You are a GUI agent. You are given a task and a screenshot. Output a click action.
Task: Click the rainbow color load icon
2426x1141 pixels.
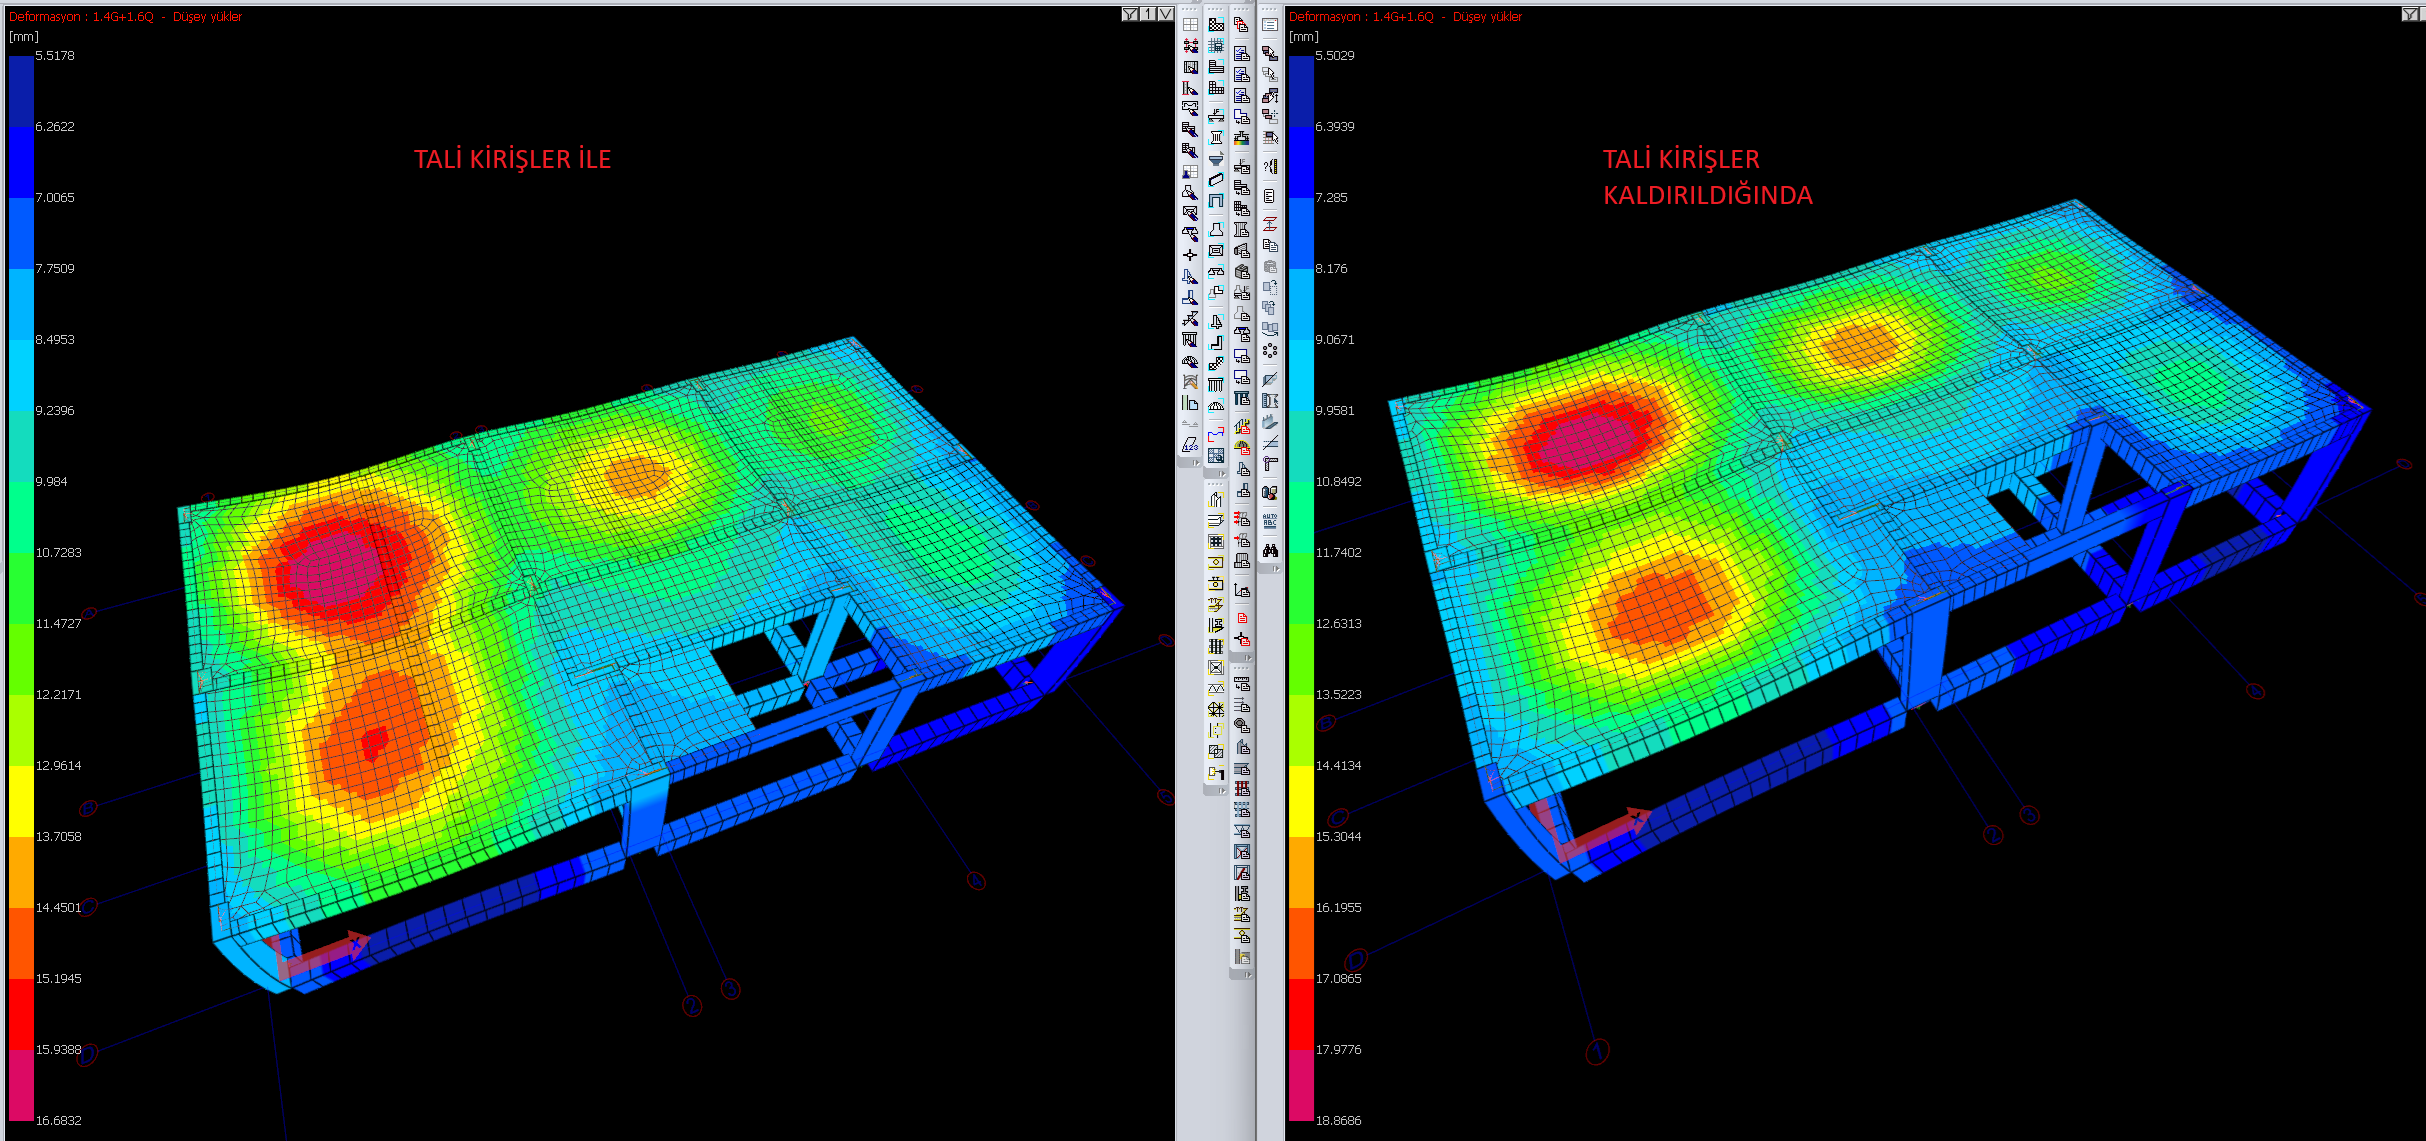[1241, 138]
